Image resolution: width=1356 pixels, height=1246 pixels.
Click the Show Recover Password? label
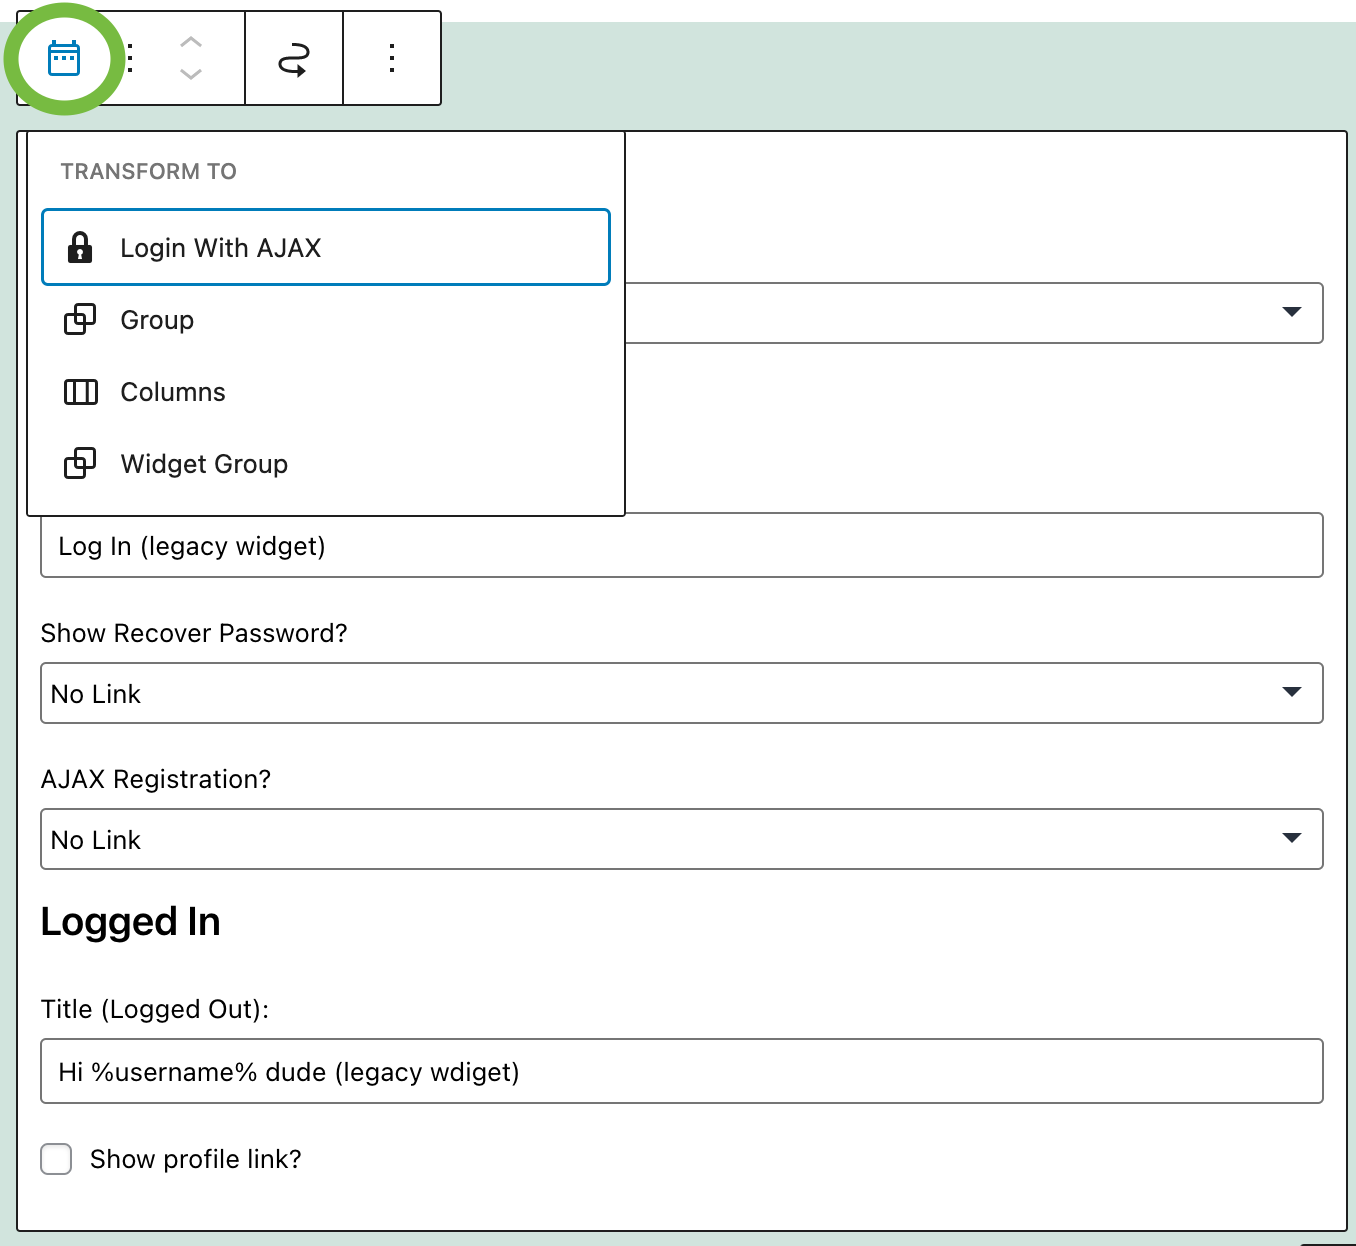click(194, 633)
